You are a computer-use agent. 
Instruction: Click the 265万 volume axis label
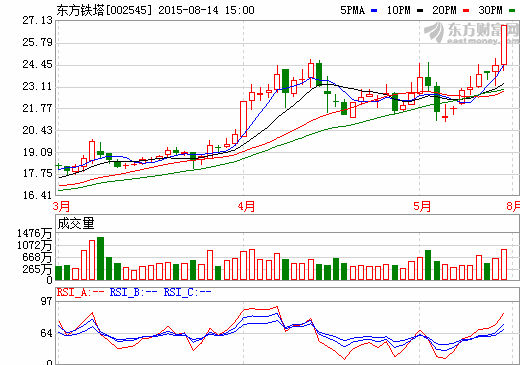37,269
